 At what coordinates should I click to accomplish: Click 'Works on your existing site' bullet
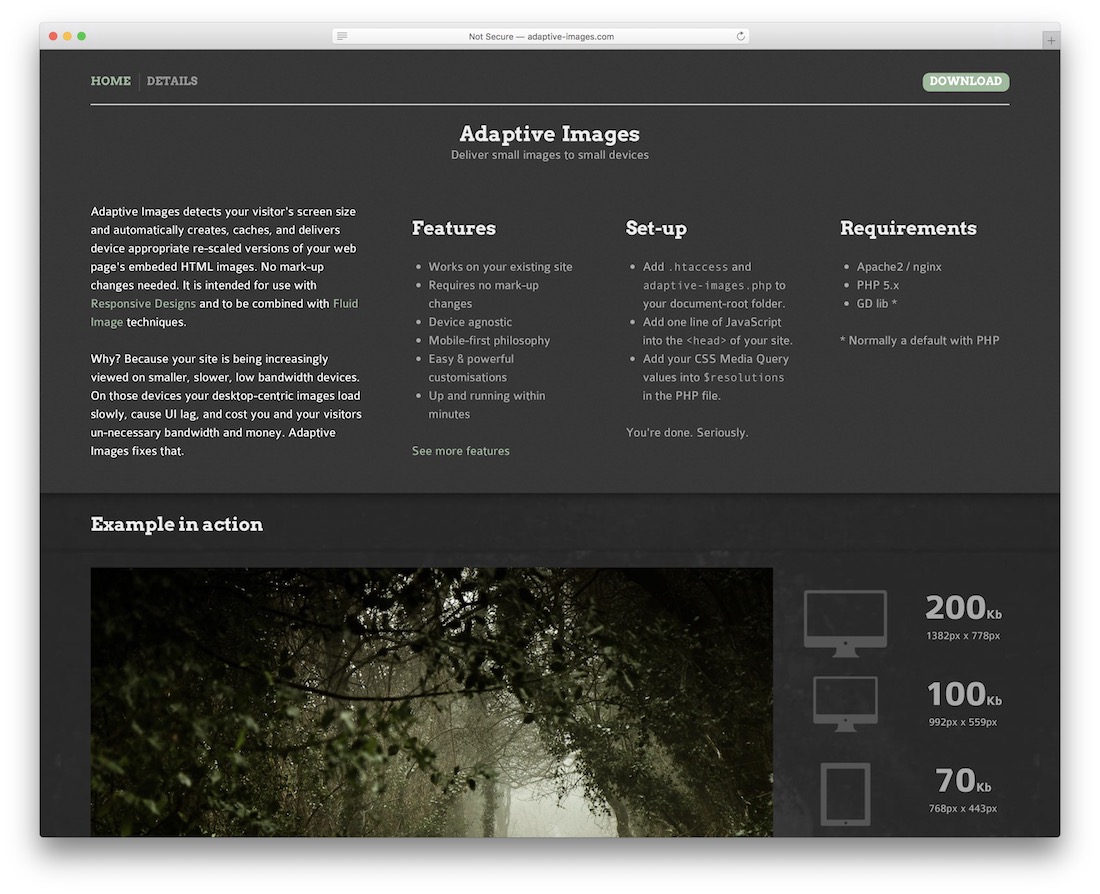(x=500, y=267)
